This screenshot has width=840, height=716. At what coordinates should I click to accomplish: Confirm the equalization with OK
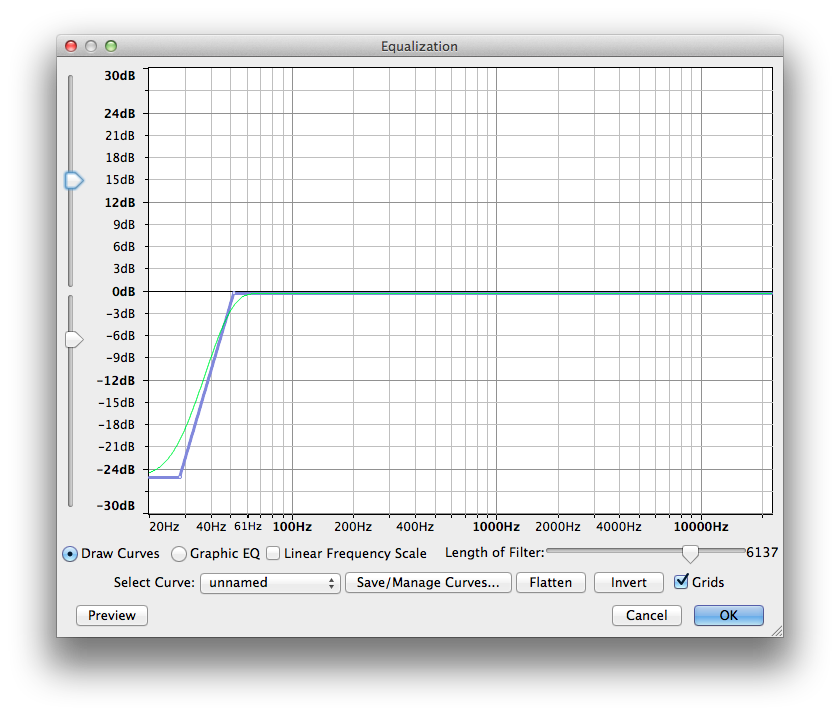[x=728, y=616]
